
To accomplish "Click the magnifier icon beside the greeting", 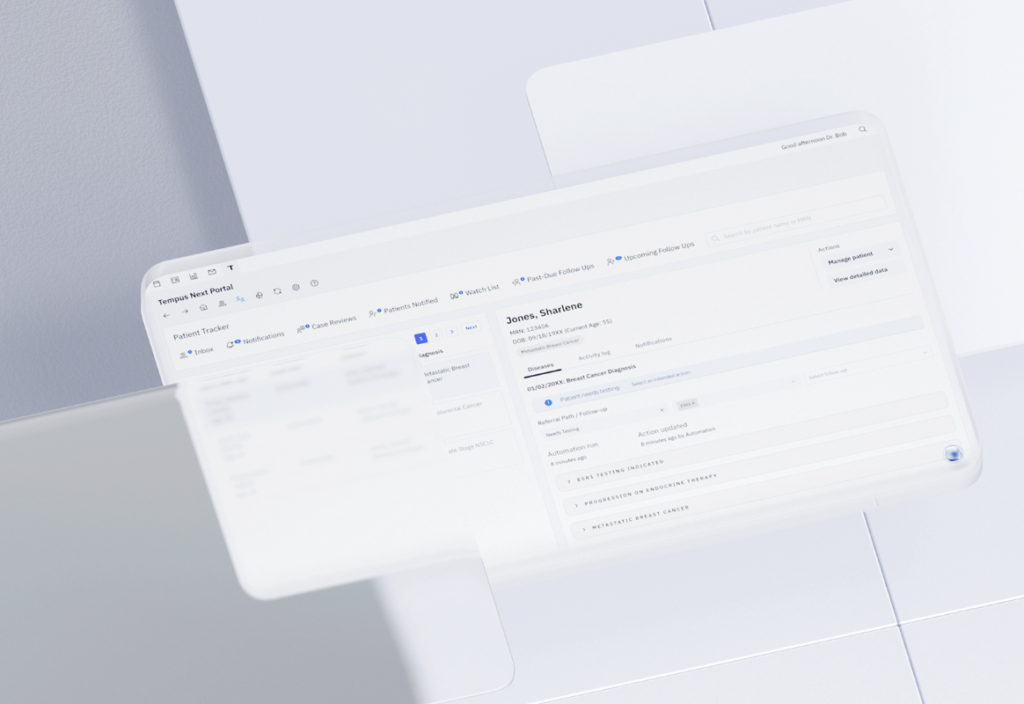I will (x=863, y=129).
